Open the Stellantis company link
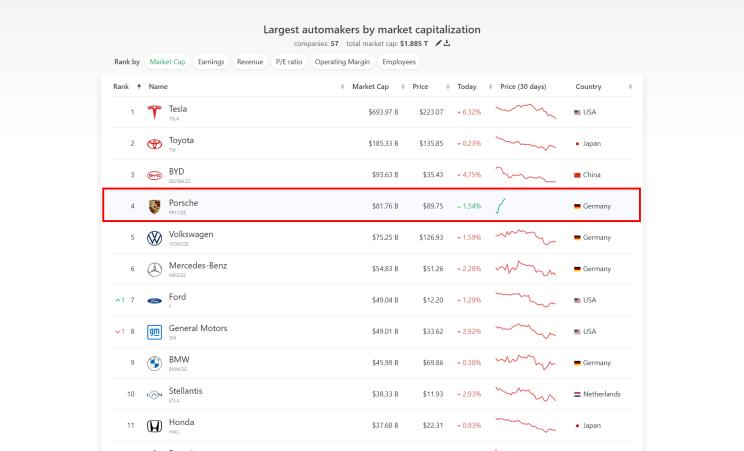The image size is (744, 451). (187, 390)
